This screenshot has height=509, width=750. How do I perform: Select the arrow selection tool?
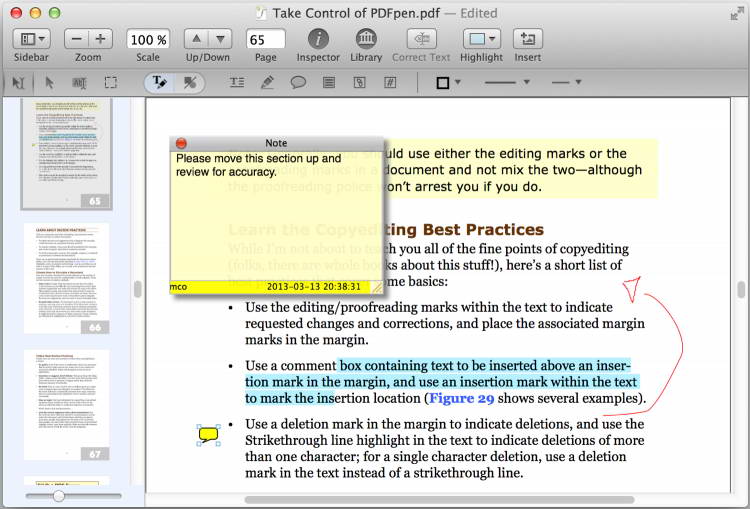coord(49,83)
